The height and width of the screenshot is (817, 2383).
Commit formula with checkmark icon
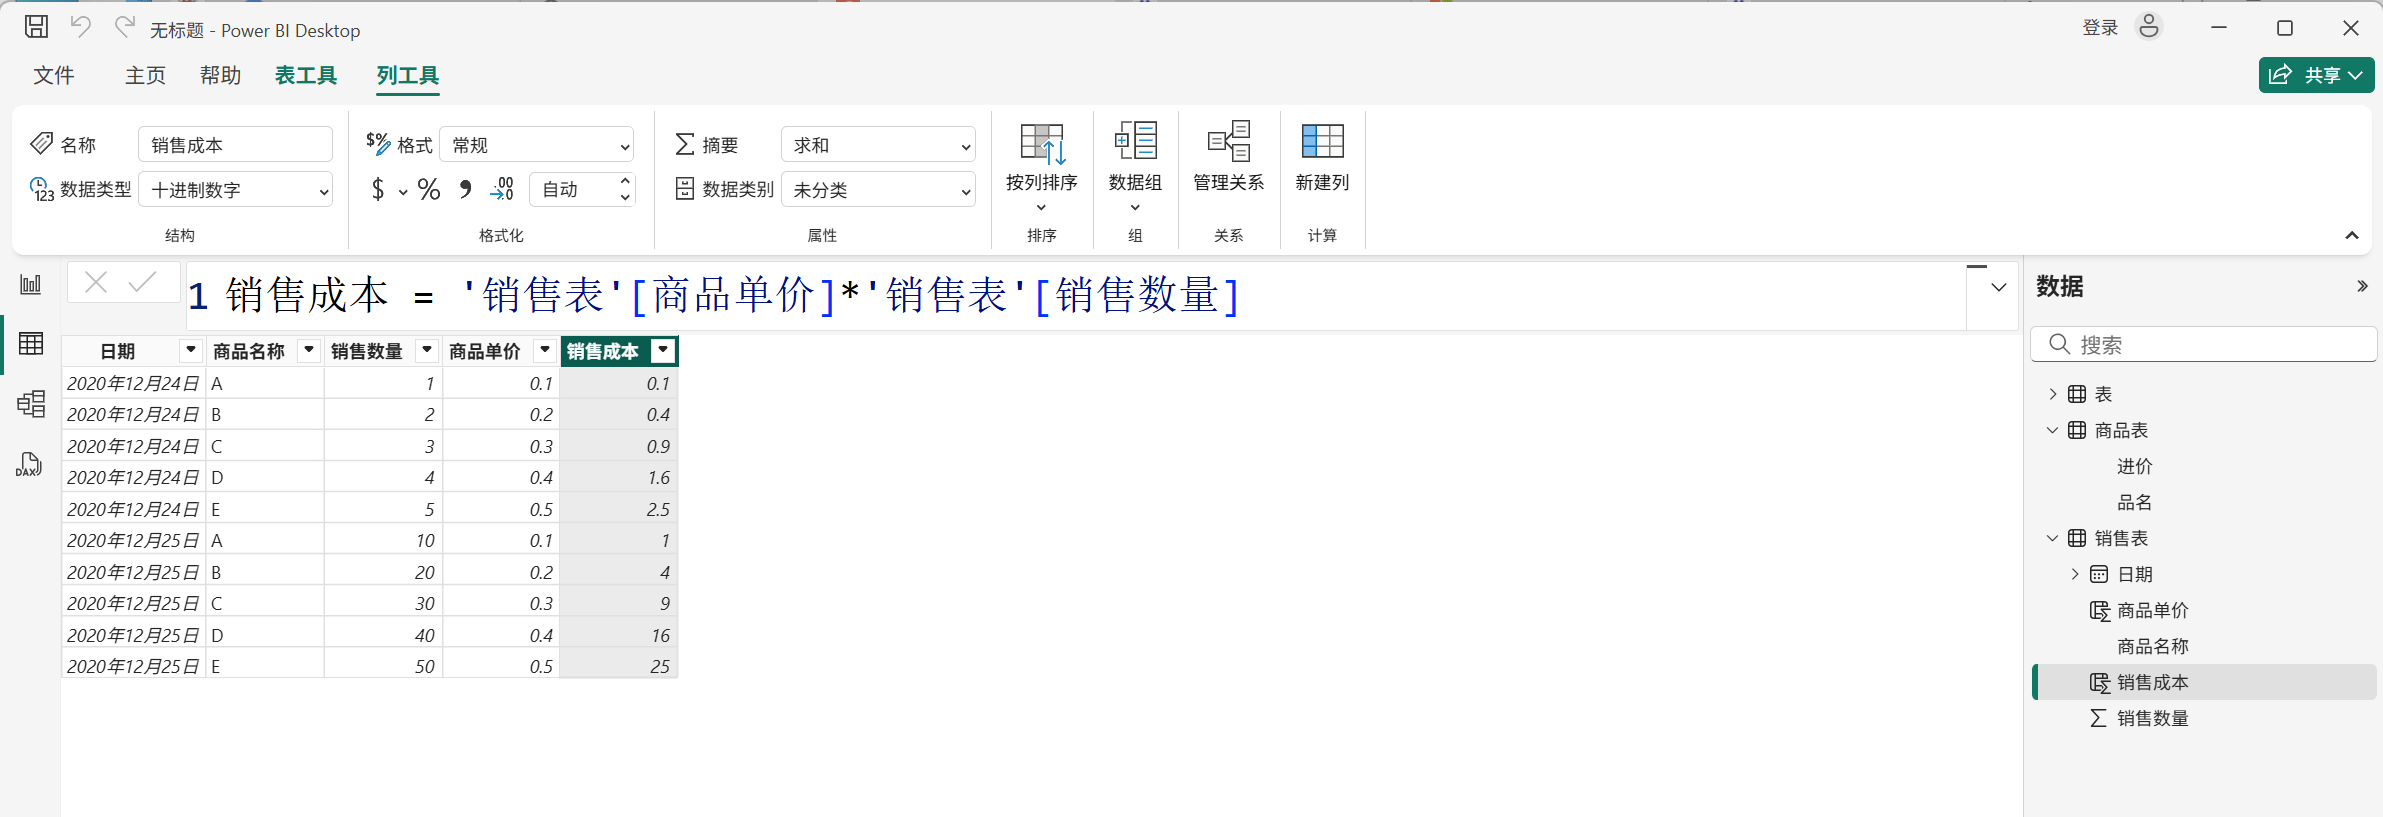(x=143, y=283)
